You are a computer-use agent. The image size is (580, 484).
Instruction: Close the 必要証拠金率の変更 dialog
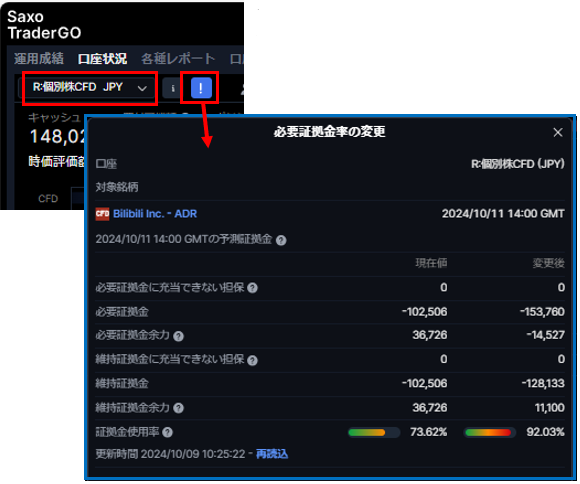click(x=557, y=132)
